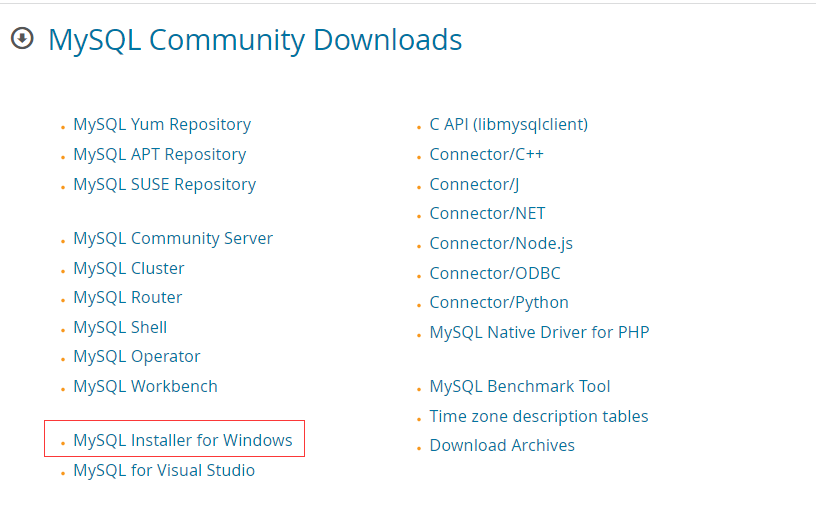Click MySQL Installer for Windows

(183, 441)
